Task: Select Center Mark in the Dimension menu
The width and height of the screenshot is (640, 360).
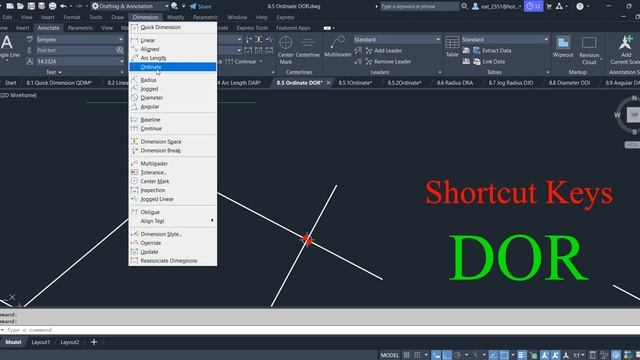Action: (173, 181)
